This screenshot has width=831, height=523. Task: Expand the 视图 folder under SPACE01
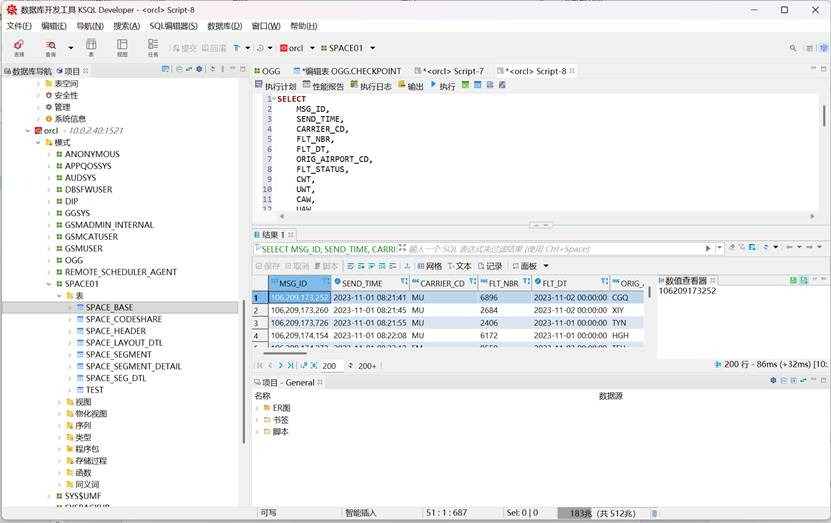point(59,402)
